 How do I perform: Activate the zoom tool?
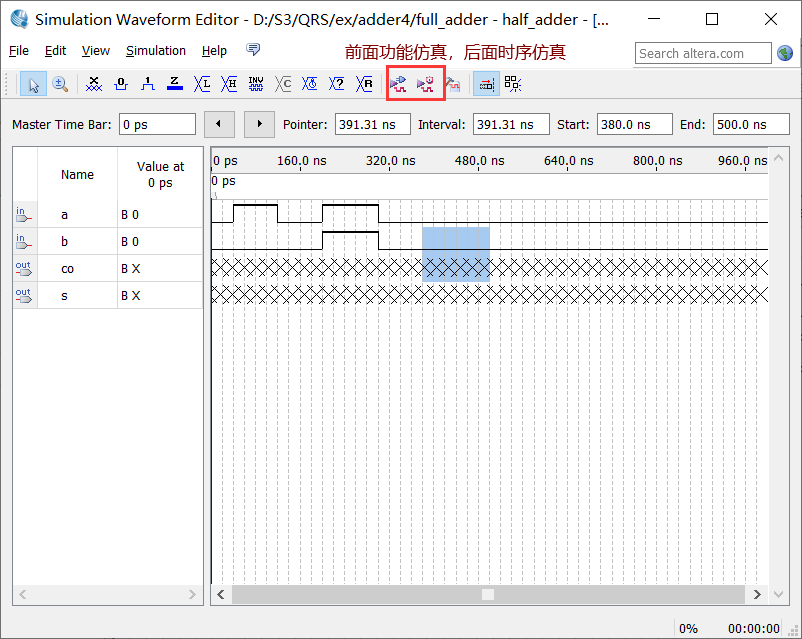tap(60, 84)
